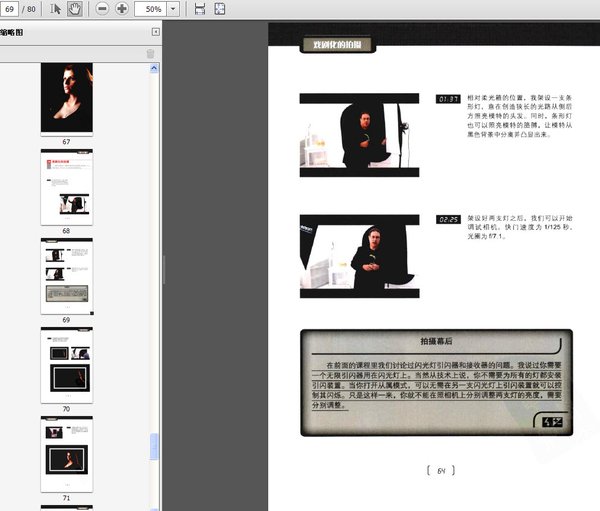Image resolution: width=600 pixels, height=511 pixels.
Task: Click the page number field showing 69
Action: 9,9
